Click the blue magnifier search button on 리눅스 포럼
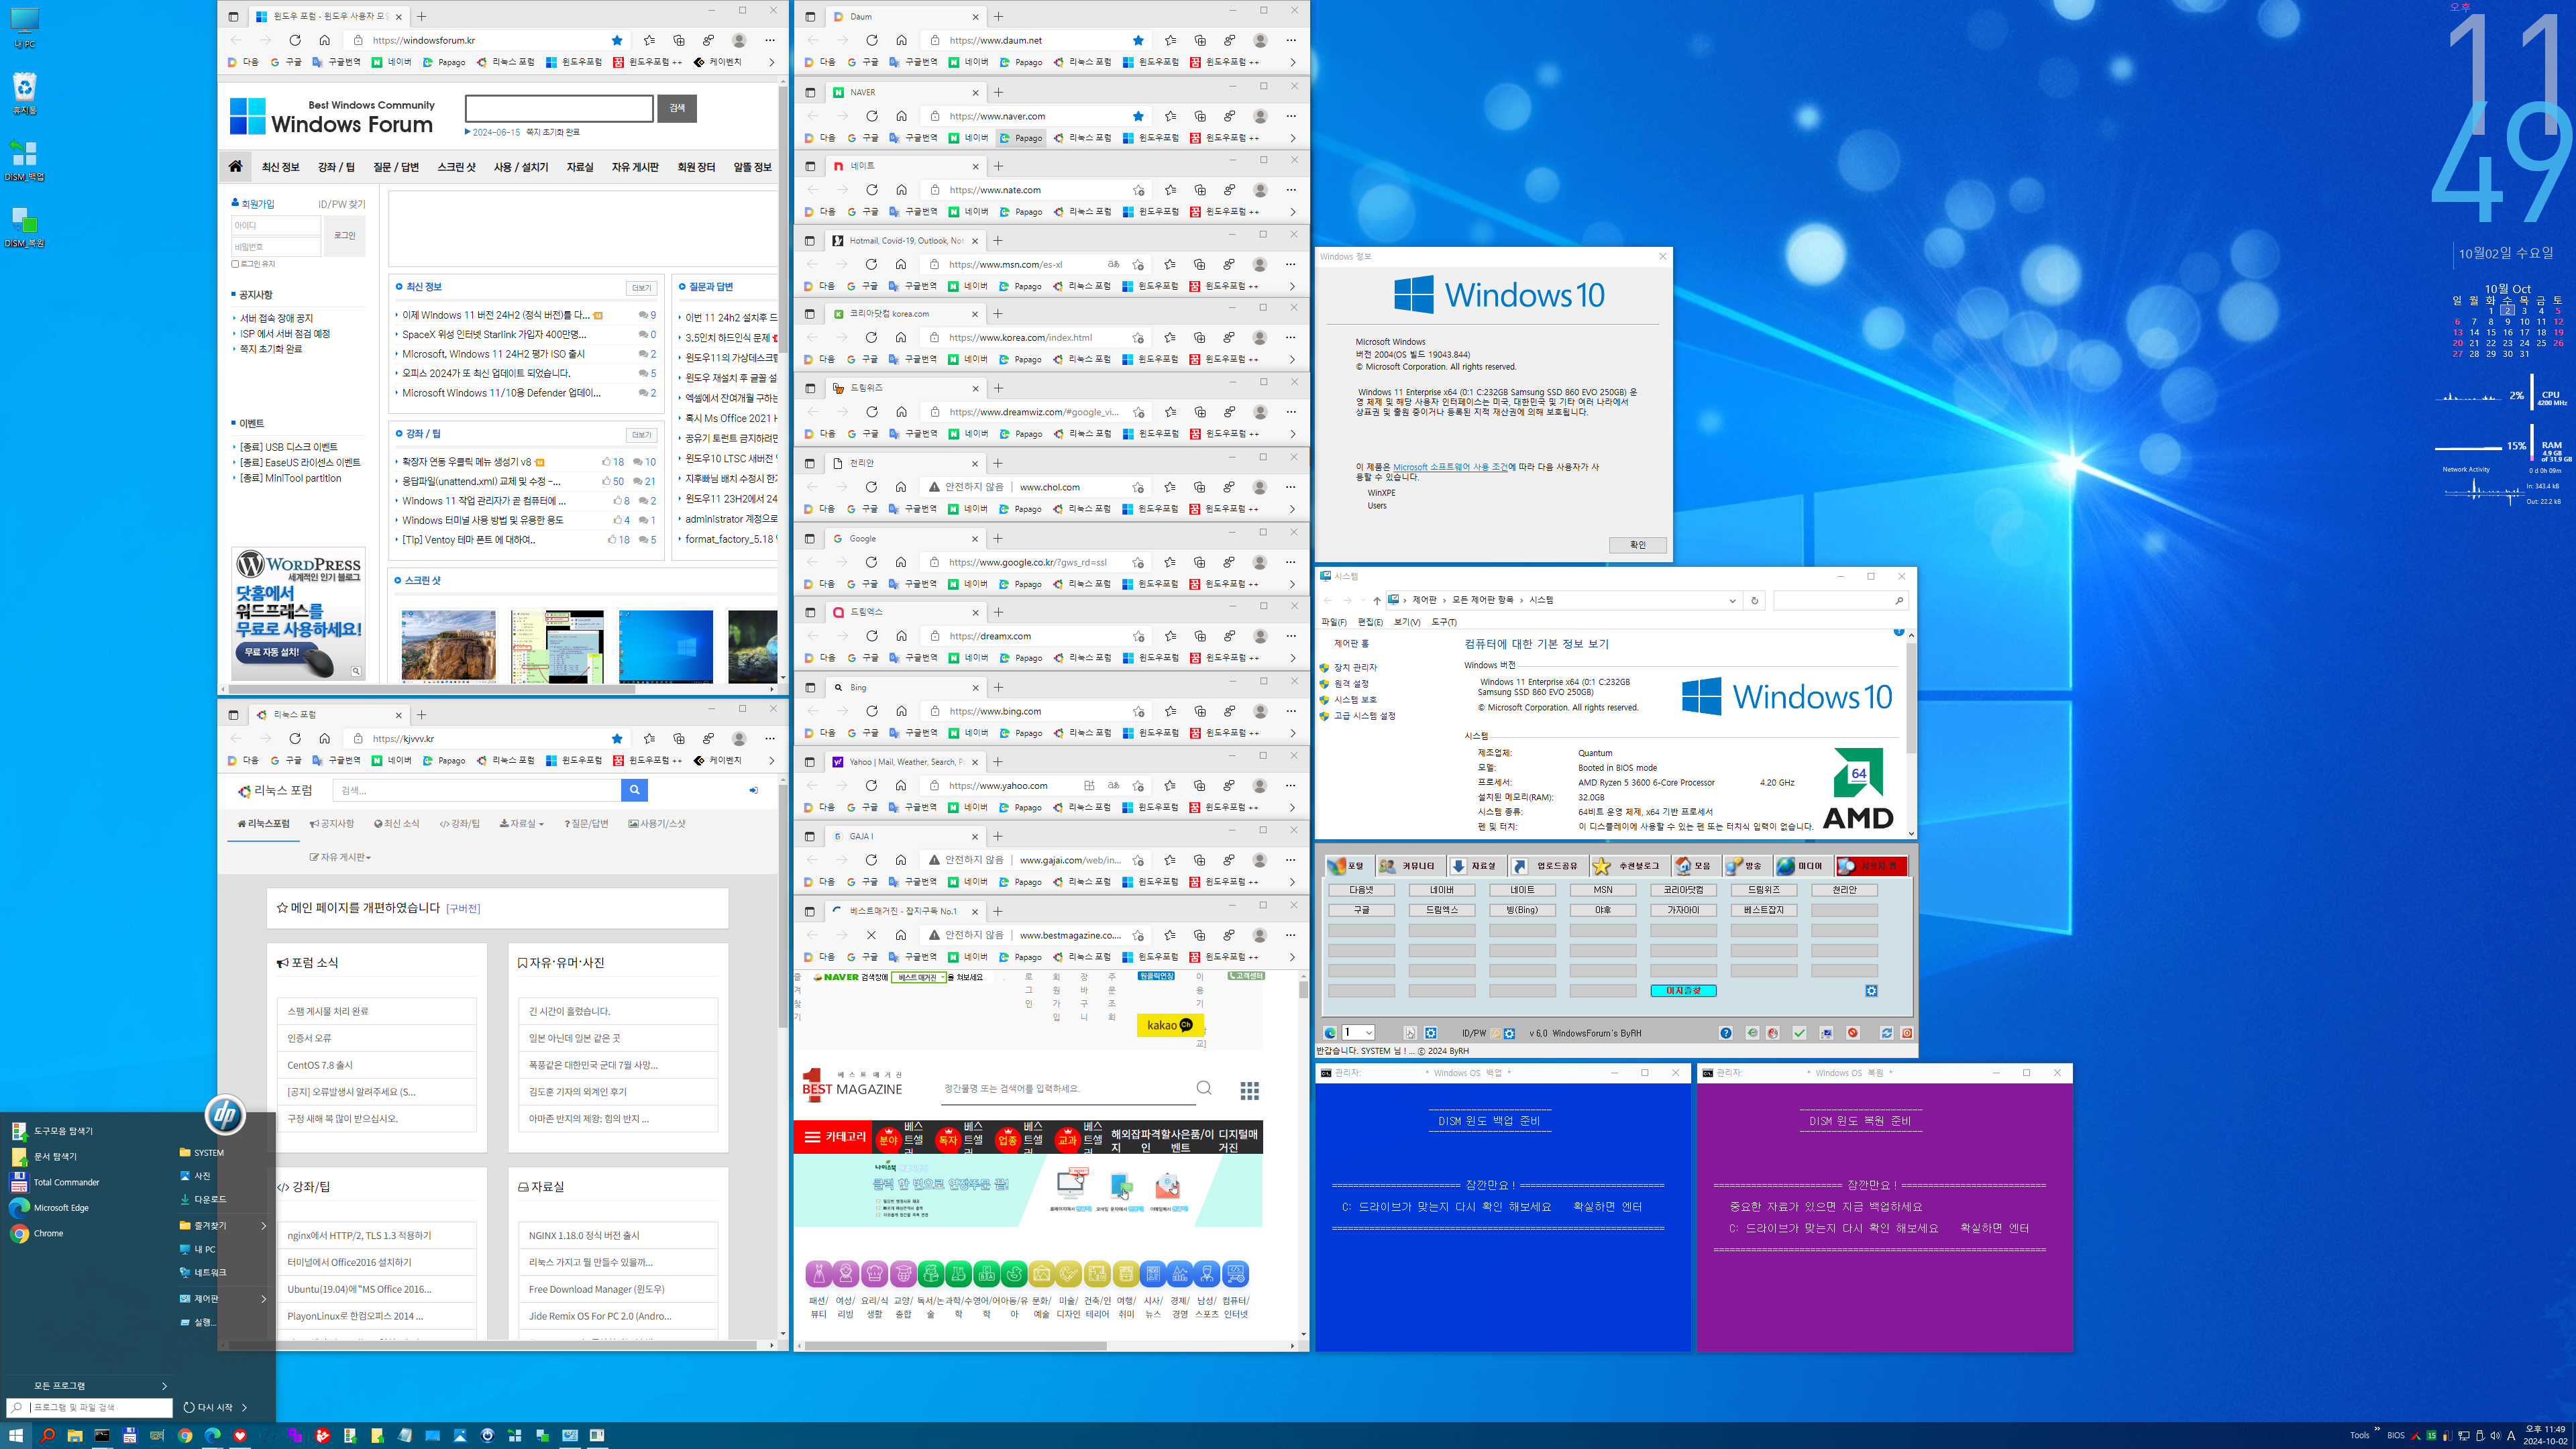 [634, 790]
